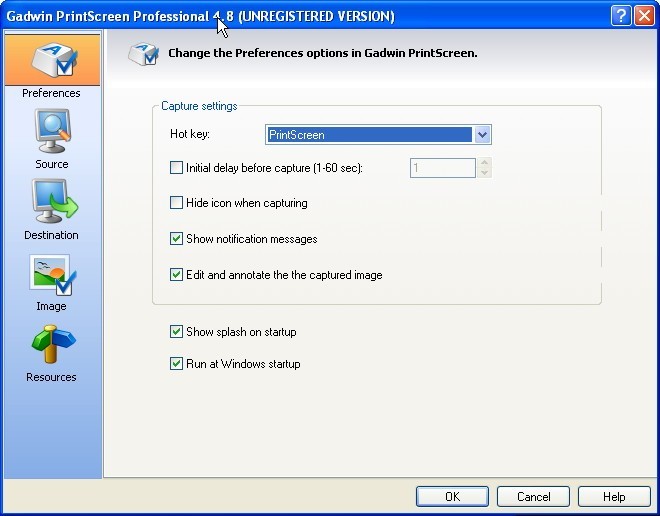This screenshot has height=516, width=660.
Task: Click the Change the Preferences options heading
Action: [323, 53]
